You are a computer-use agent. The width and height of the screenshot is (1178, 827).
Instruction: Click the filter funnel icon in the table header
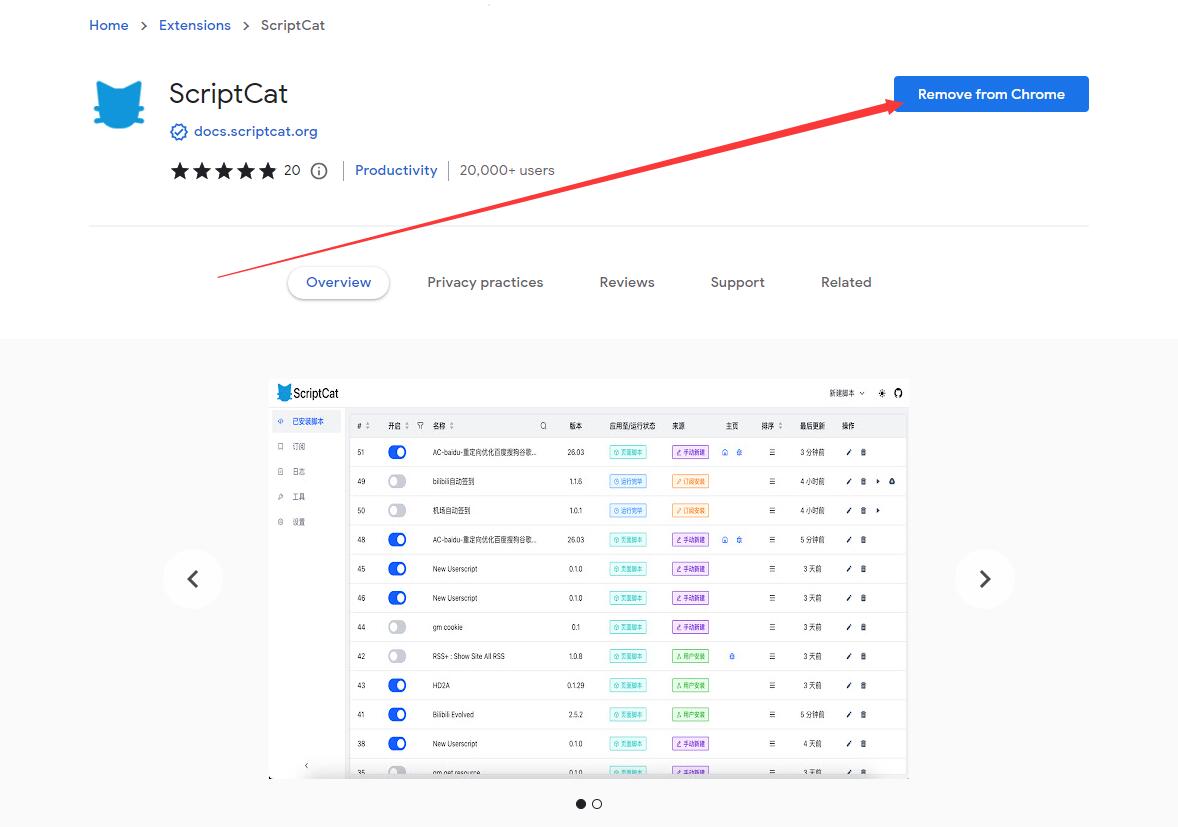(420, 426)
